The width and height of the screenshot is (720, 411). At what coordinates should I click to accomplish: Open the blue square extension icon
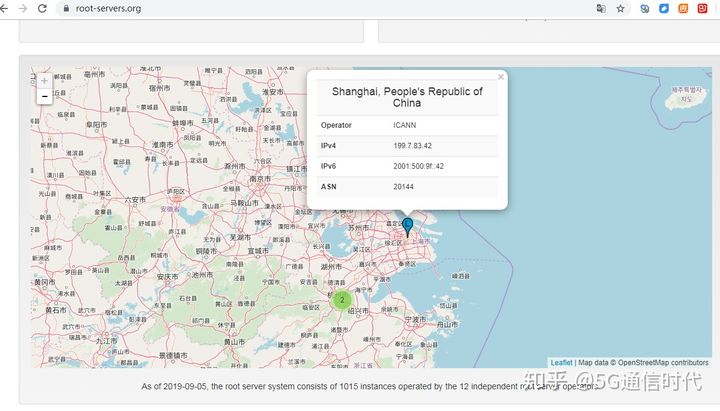tap(664, 8)
